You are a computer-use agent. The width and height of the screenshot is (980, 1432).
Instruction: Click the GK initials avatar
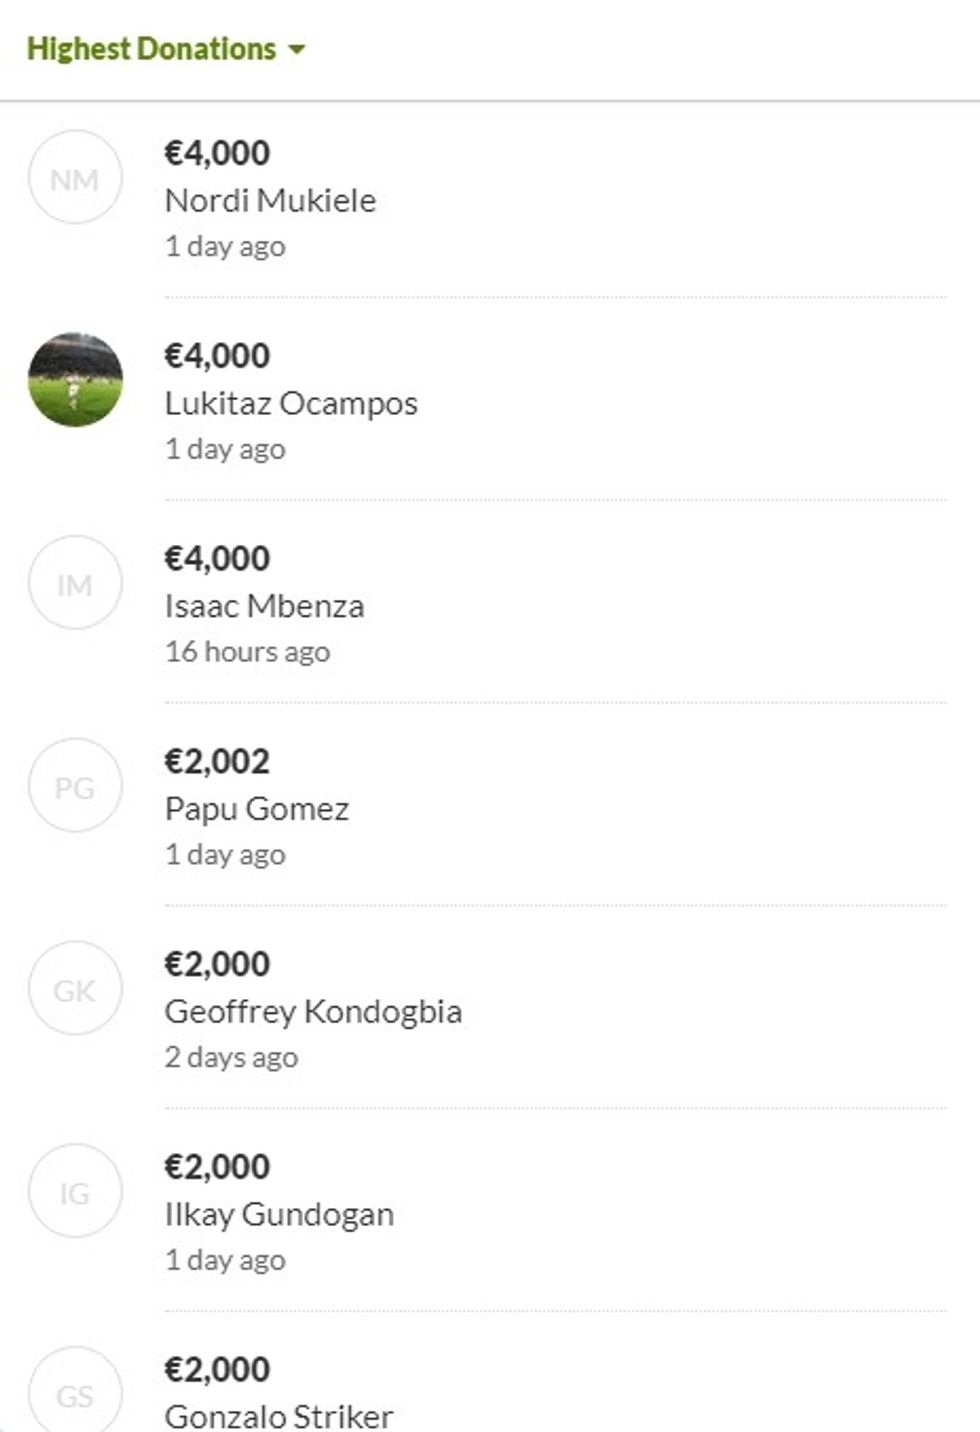point(75,989)
